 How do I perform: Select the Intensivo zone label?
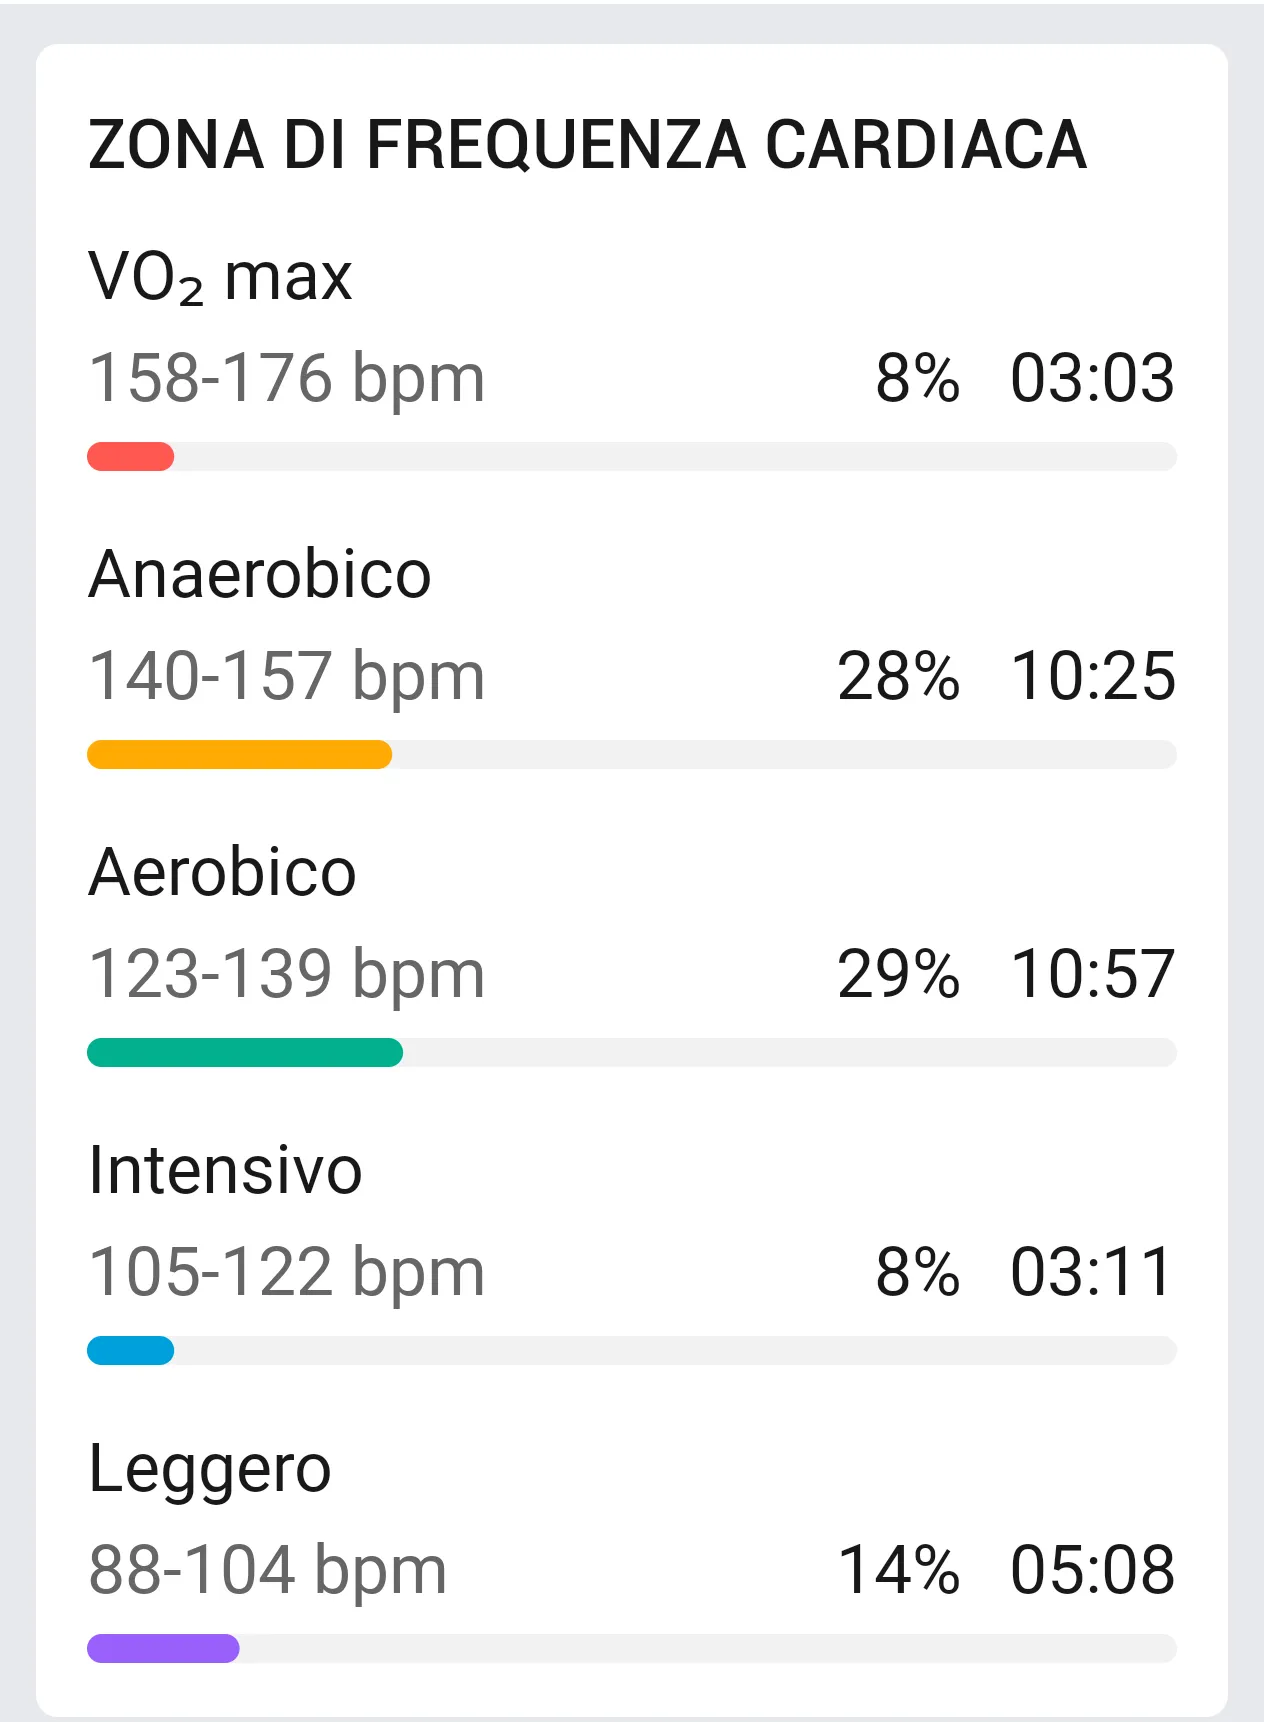click(225, 1171)
